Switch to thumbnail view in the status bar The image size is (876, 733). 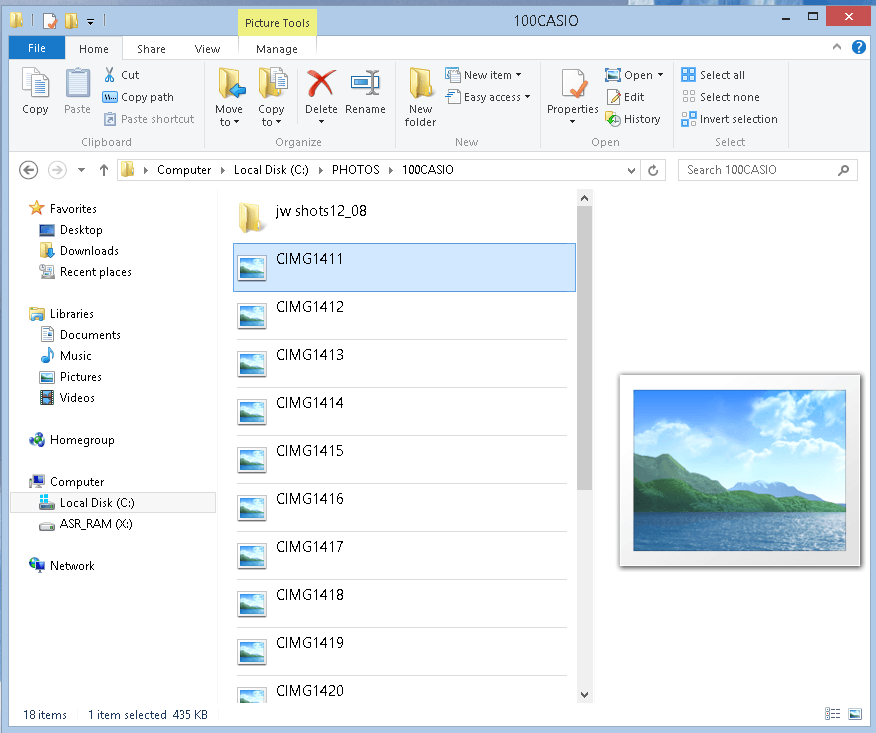click(855, 714)
